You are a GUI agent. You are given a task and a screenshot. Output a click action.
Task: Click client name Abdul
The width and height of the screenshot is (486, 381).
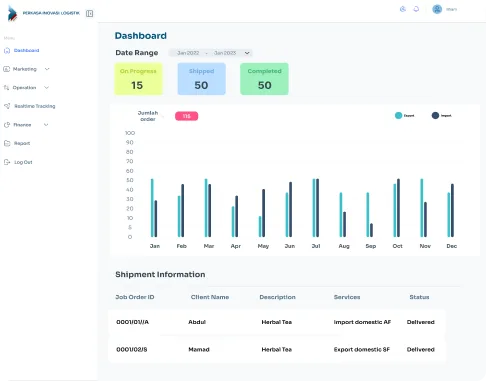coord(197,322)
